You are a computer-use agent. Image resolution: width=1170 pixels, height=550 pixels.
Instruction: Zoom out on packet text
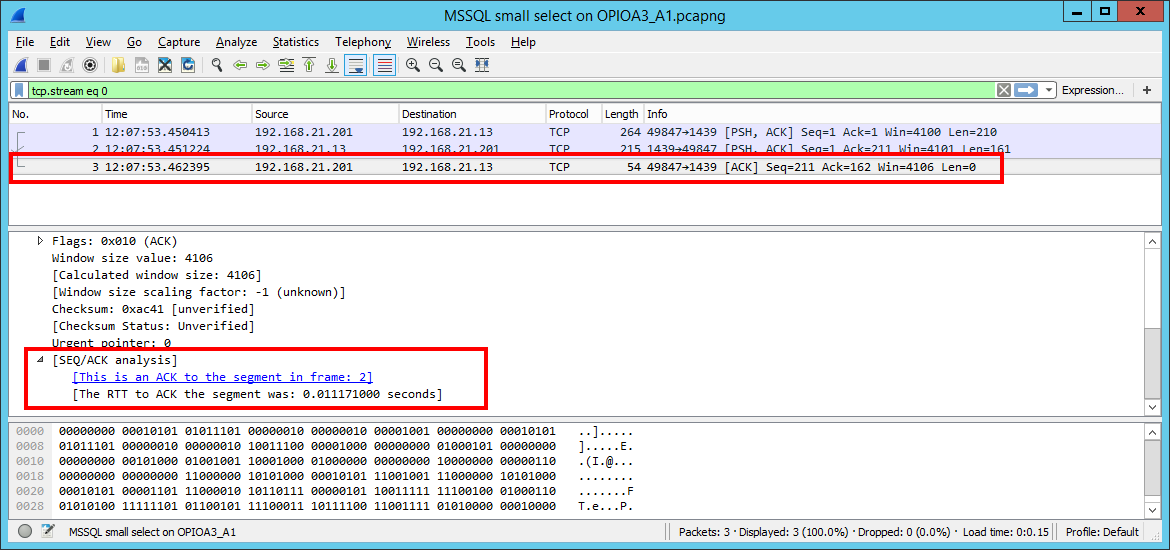(x=435, y=65)
